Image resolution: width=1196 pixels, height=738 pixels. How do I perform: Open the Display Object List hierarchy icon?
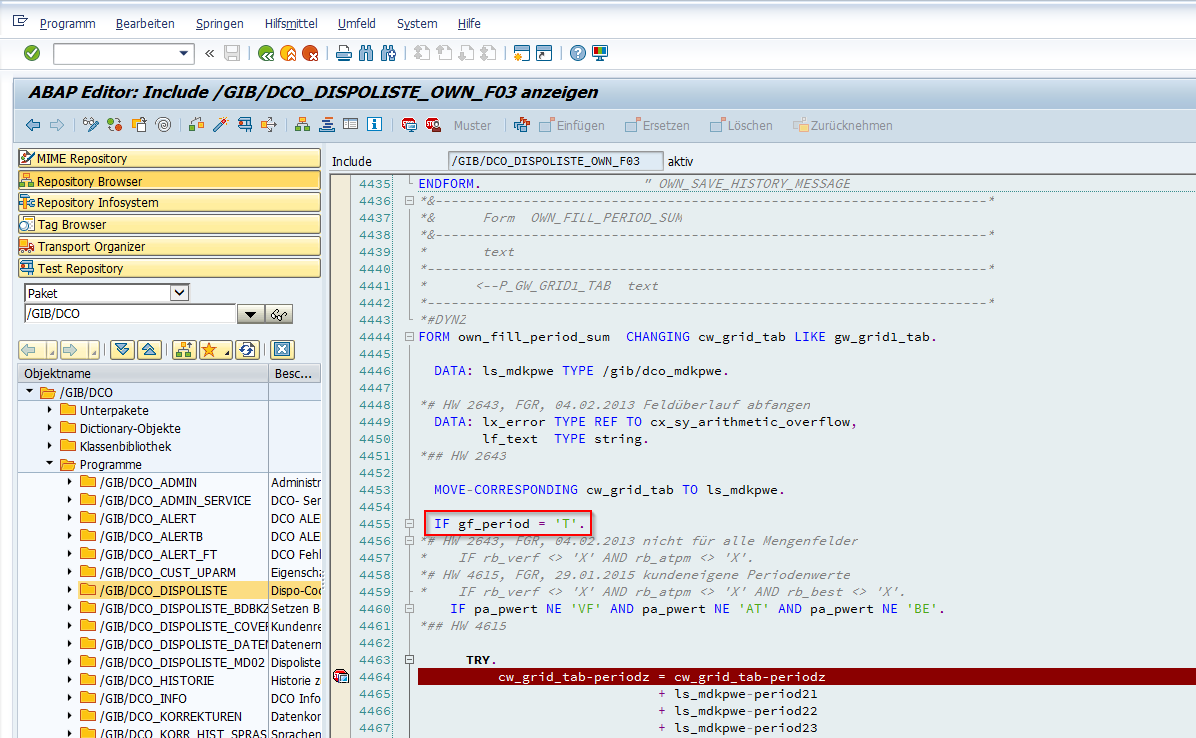pyautogui.click(x=302, y=125)
